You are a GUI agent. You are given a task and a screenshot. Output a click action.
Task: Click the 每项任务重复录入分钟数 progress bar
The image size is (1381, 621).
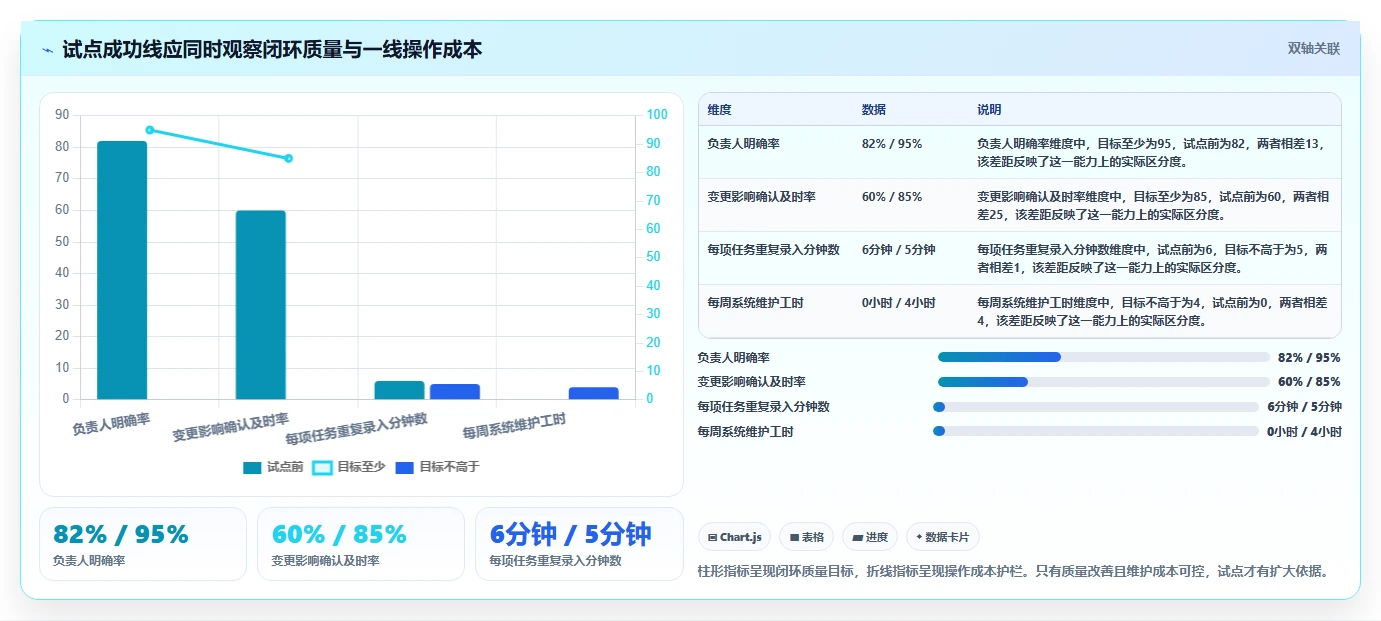[1095, 407]
